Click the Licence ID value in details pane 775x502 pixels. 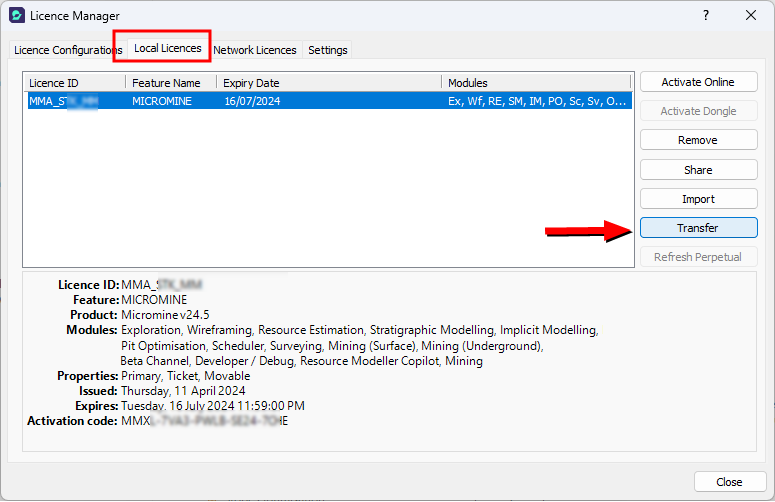click(162, 285)
